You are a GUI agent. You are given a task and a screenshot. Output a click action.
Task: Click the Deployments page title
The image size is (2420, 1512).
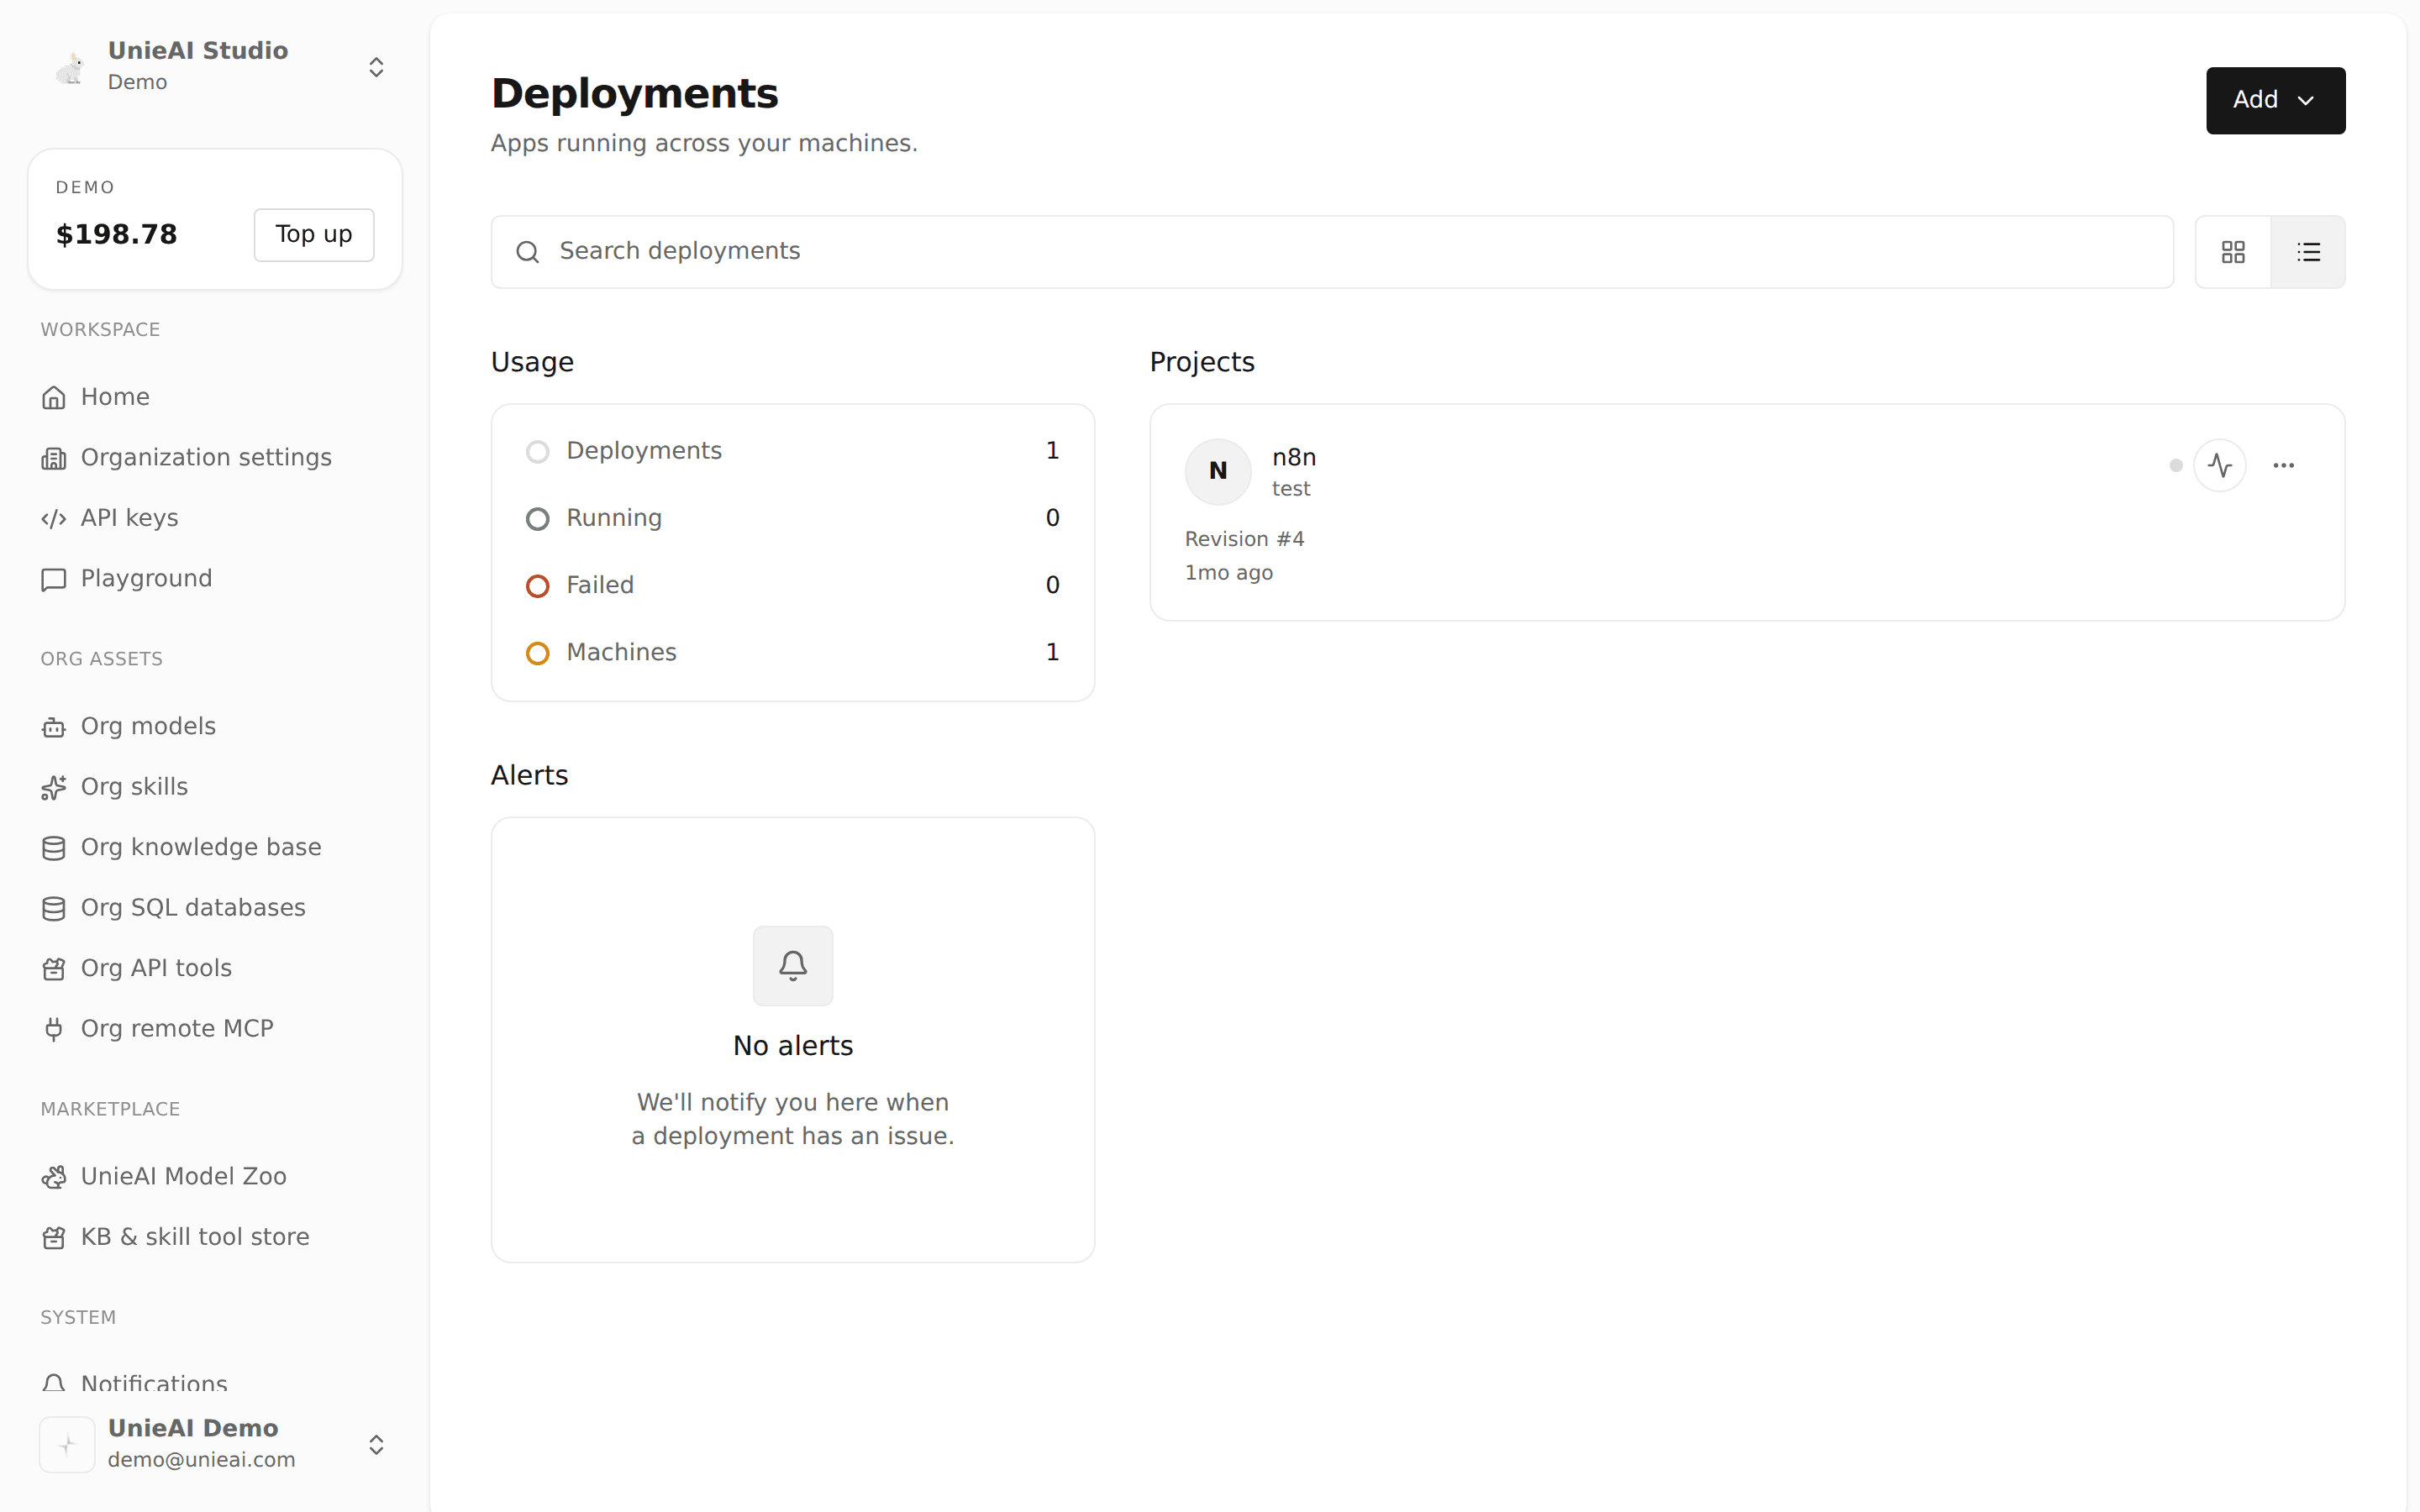point(634,93)
